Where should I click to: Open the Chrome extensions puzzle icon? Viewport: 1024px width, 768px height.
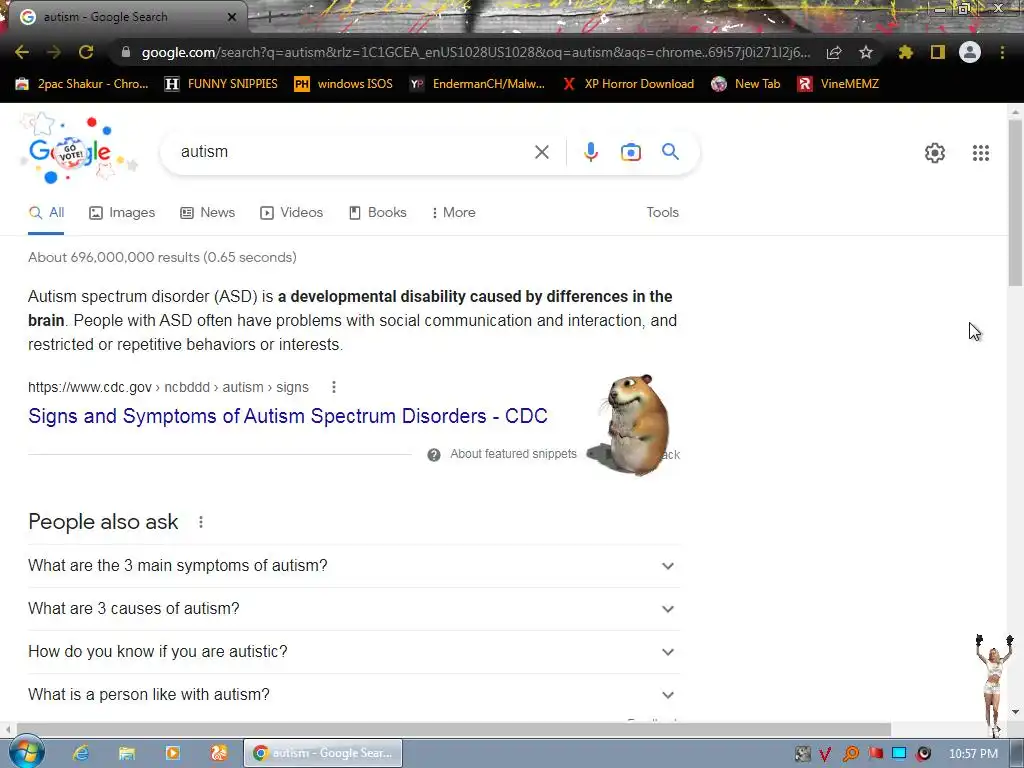905,52
